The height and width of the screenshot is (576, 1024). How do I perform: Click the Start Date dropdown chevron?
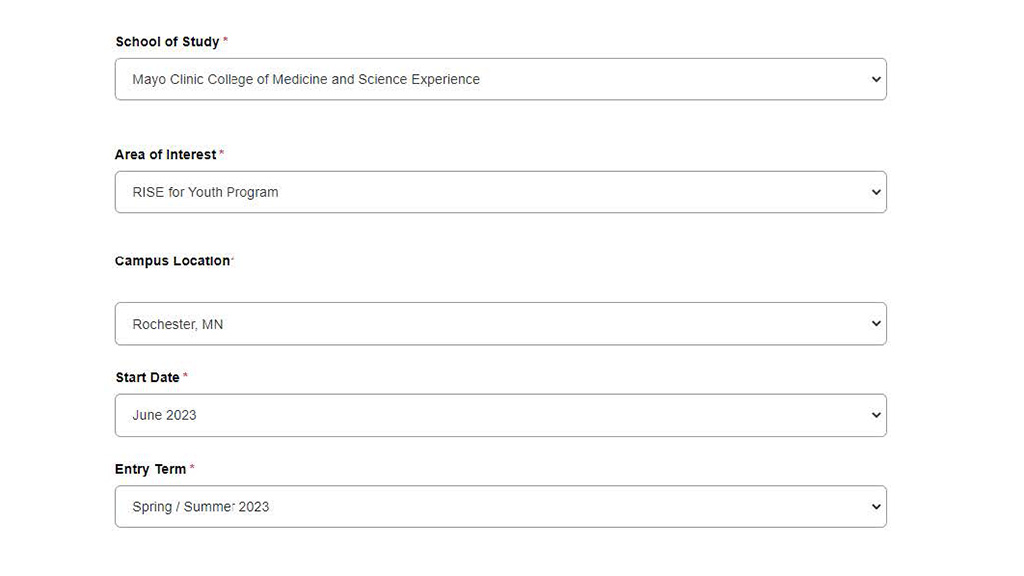[x=876, y=415]
